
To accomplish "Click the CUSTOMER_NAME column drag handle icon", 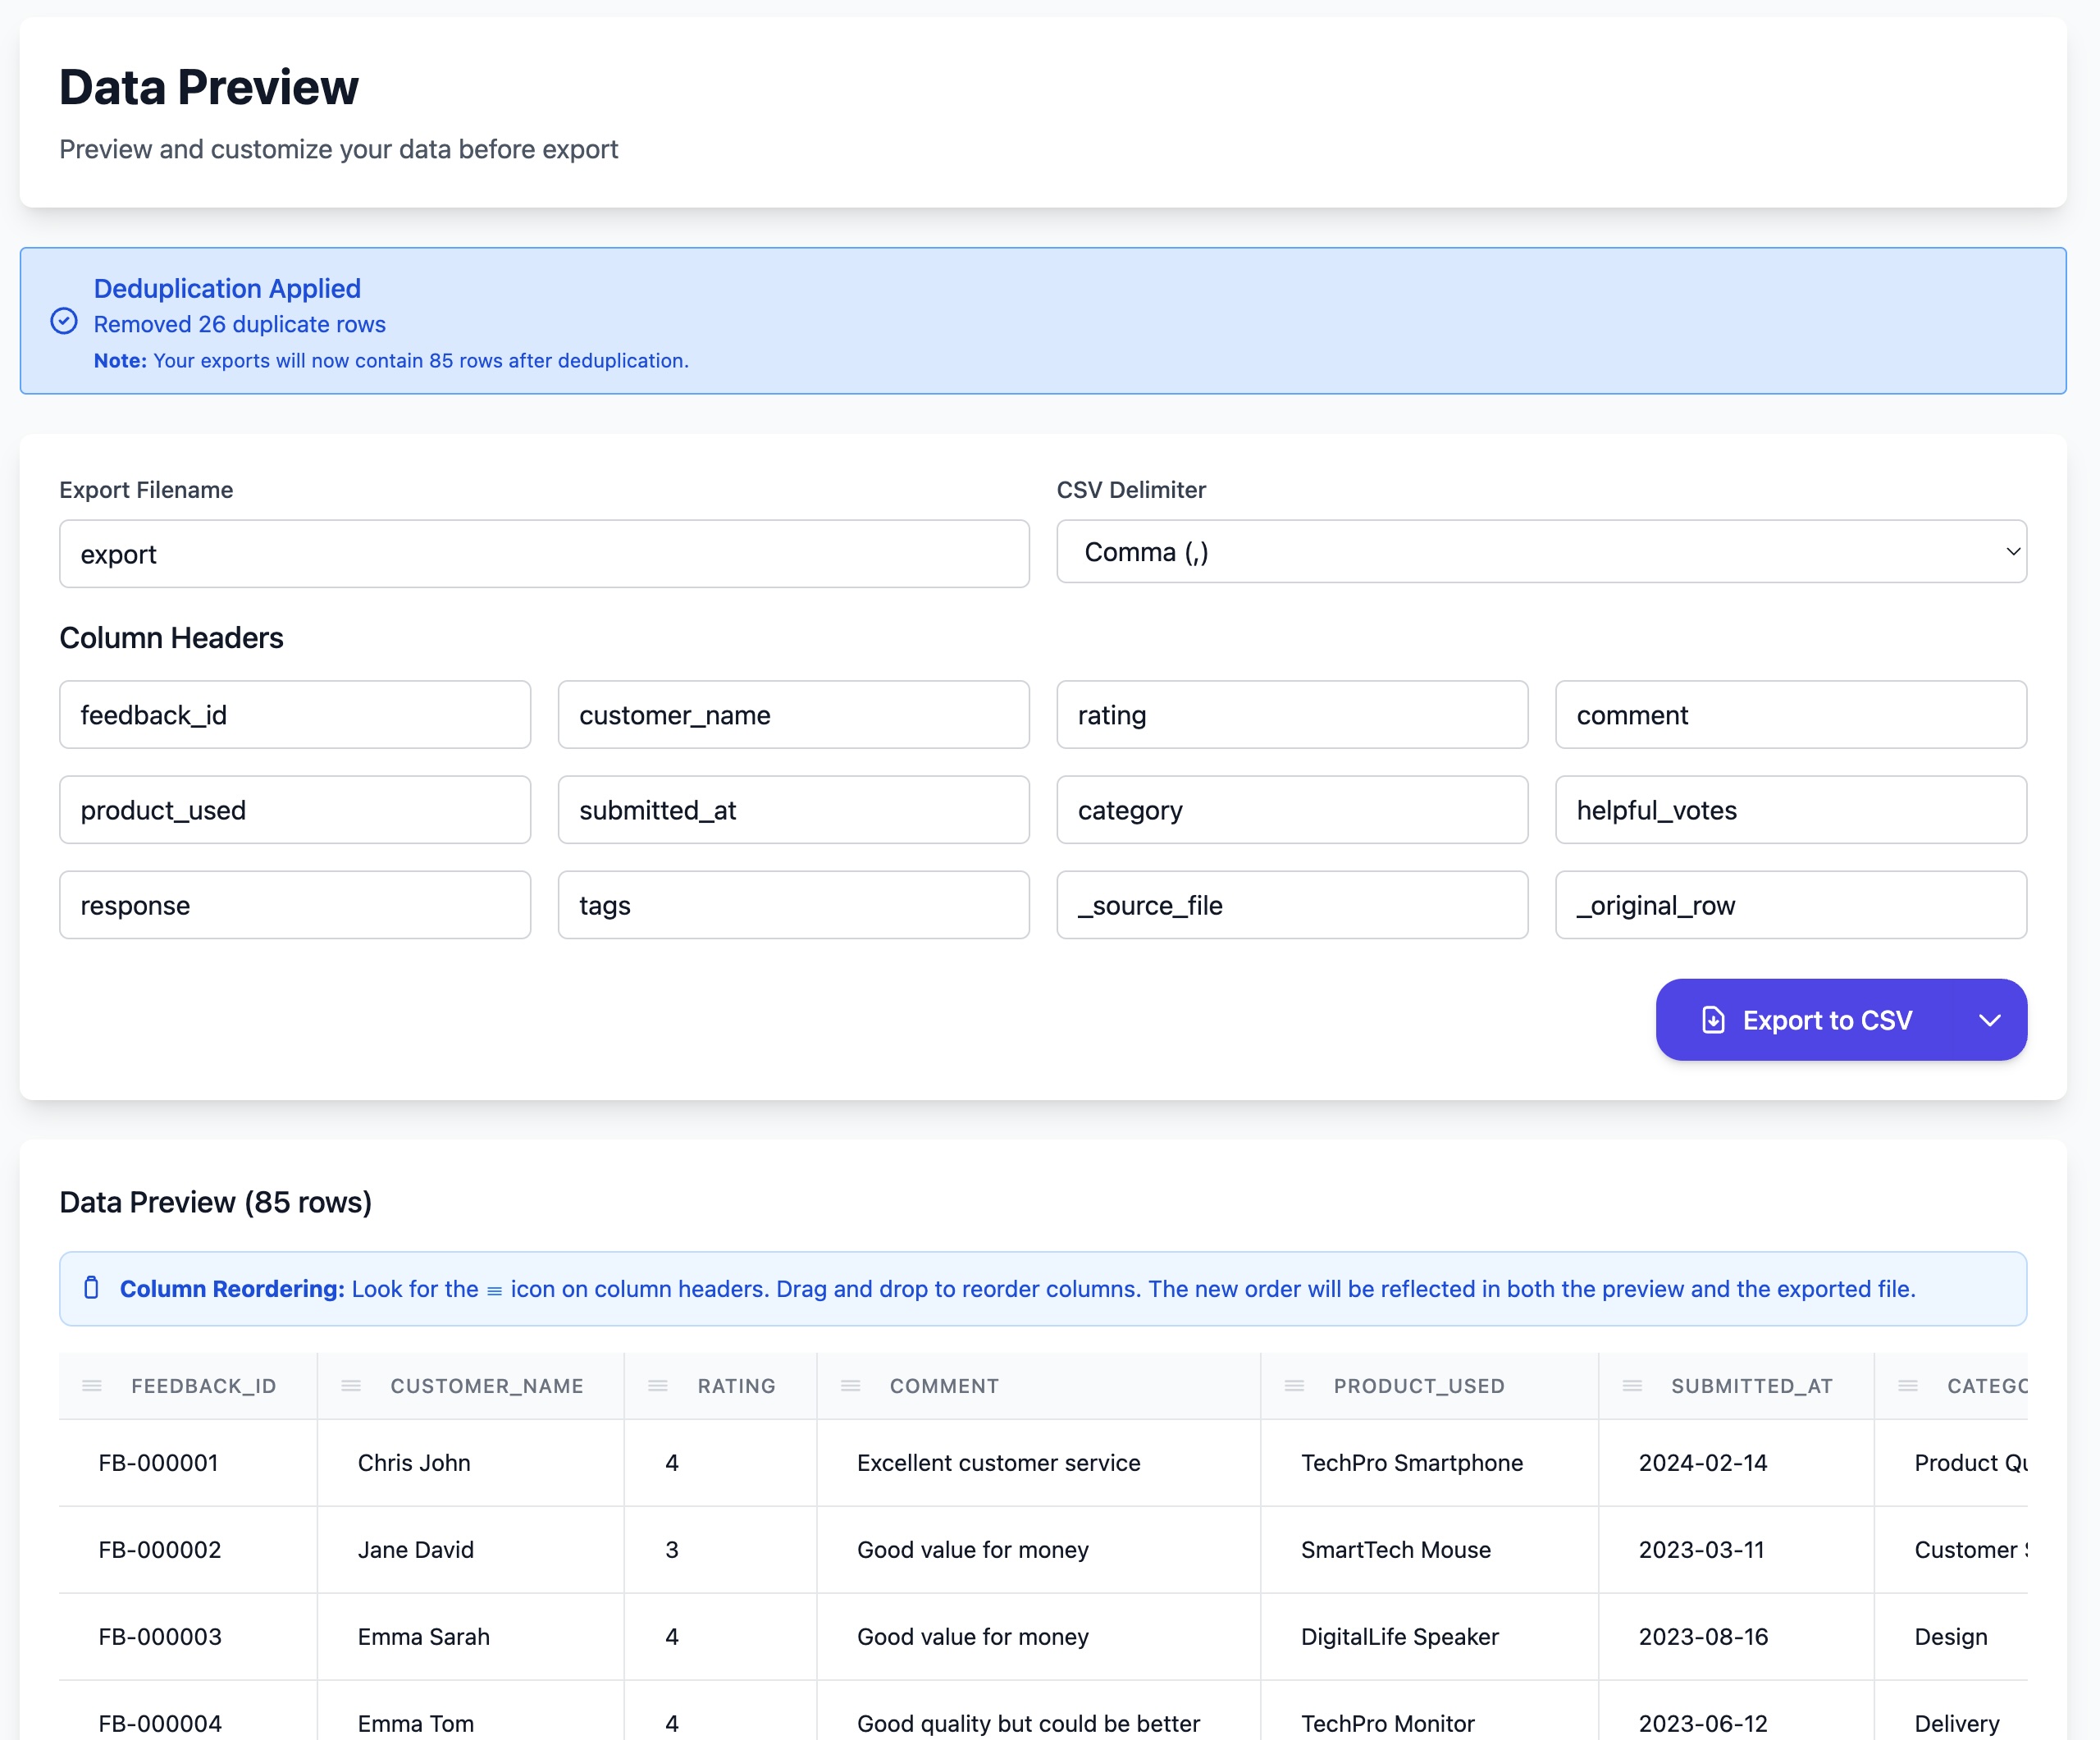I will (351, 1385).
